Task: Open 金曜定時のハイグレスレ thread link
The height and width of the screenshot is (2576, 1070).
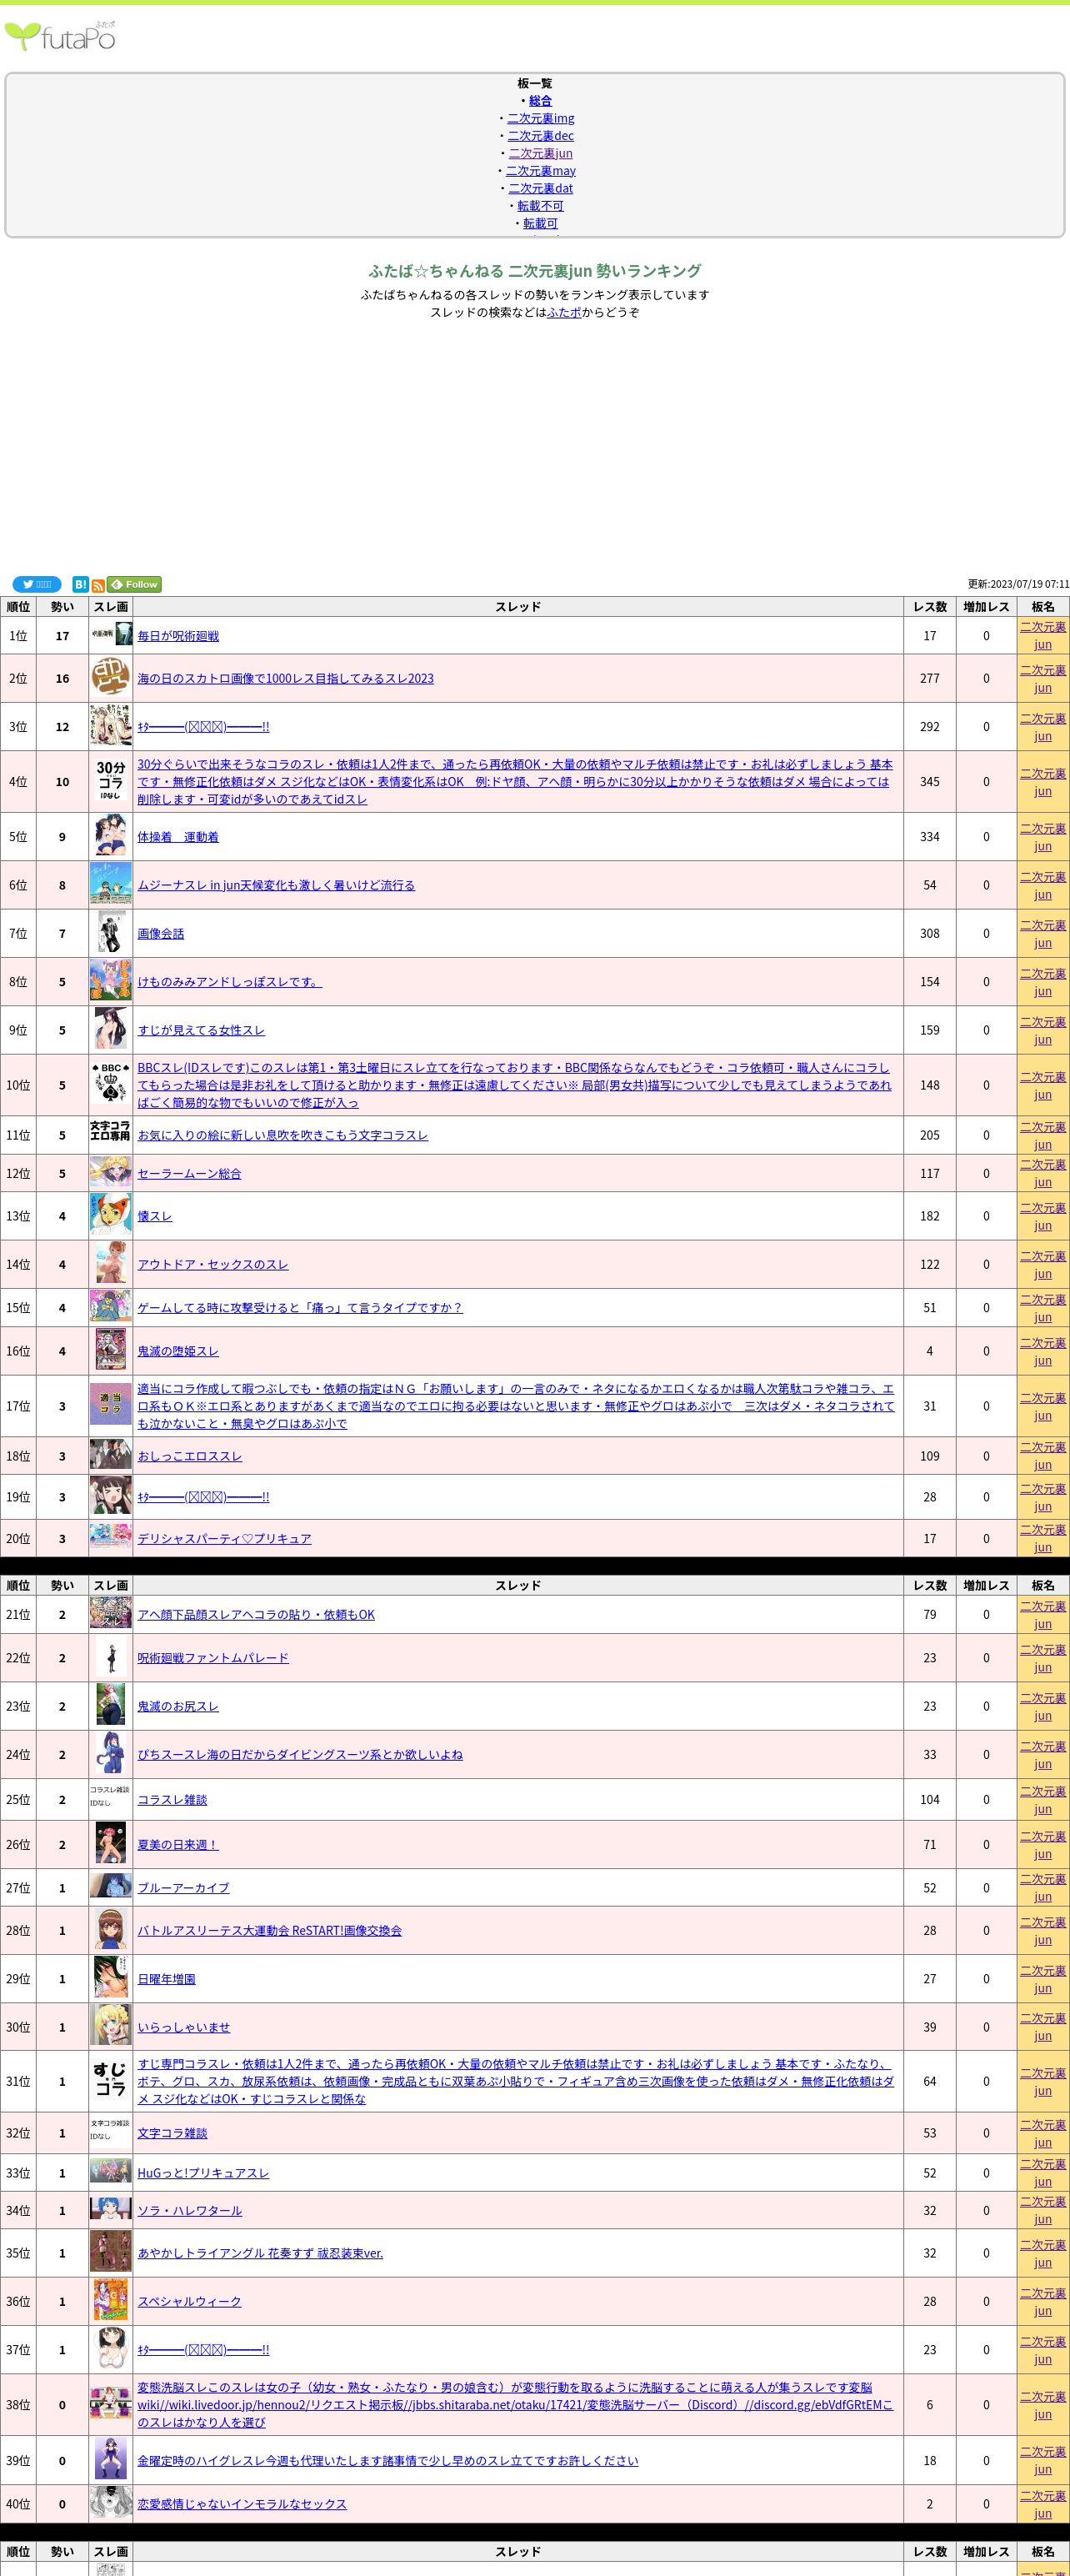Action: coord(388,2461)
